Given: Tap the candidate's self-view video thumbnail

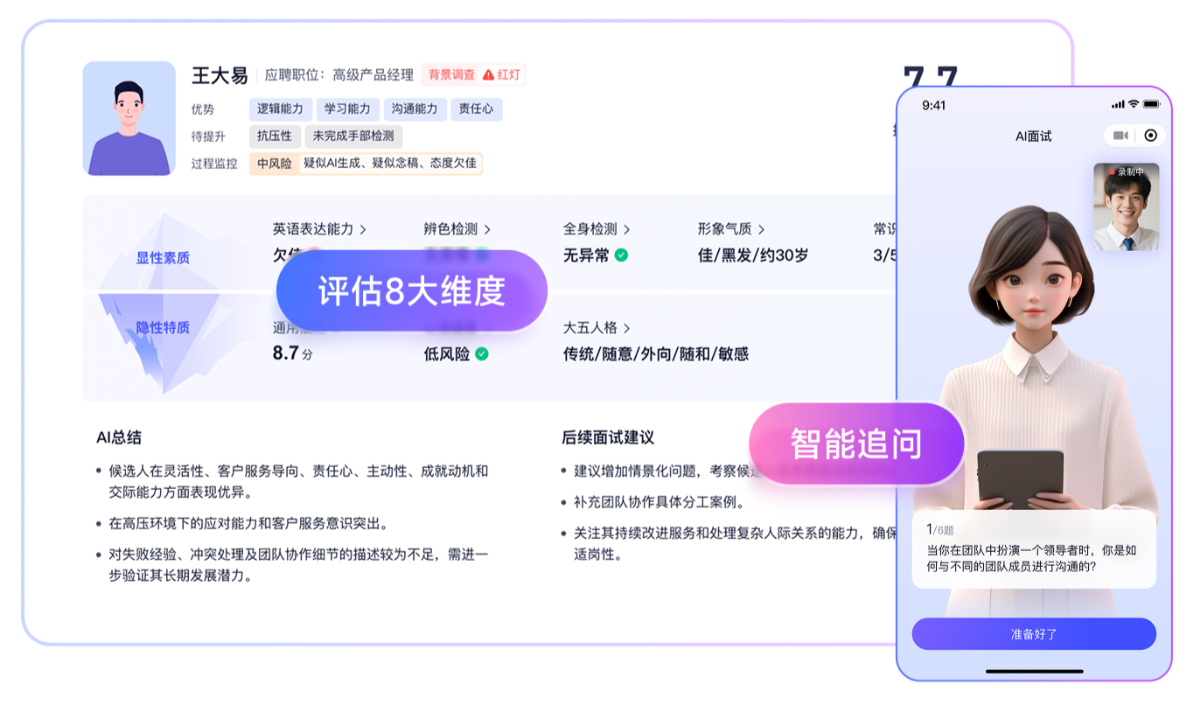Looking at the screenshot, I should click(1126, 214).
